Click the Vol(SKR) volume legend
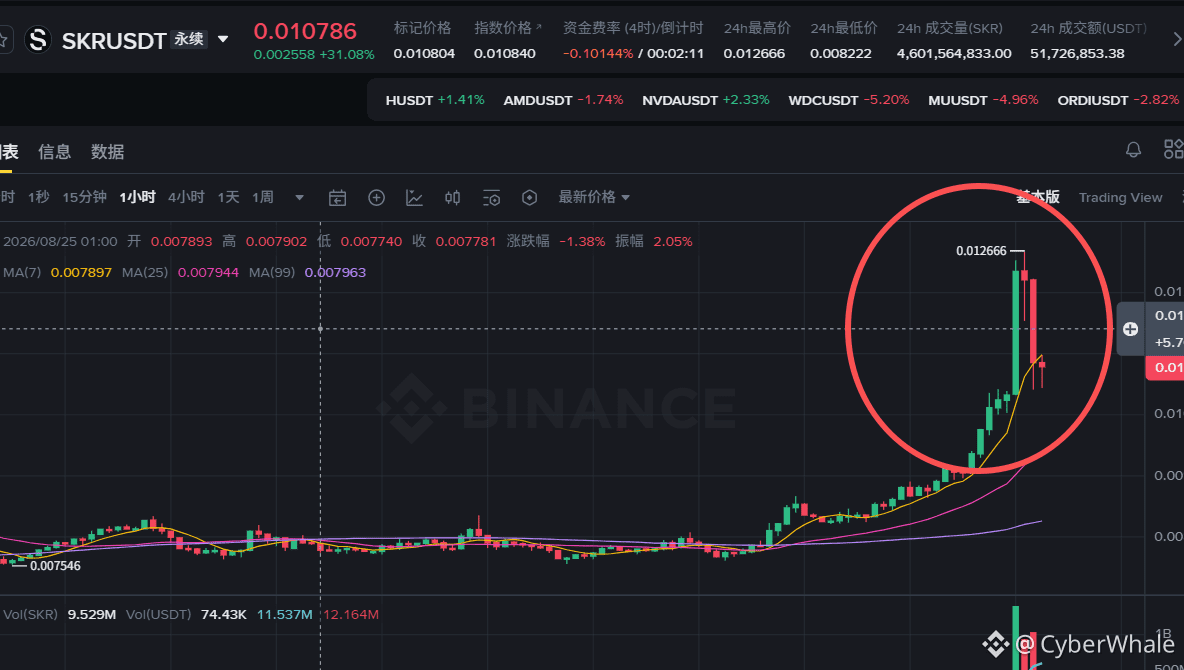The width and height of the screenshot is (1184, 670). (x=60, y=614)
